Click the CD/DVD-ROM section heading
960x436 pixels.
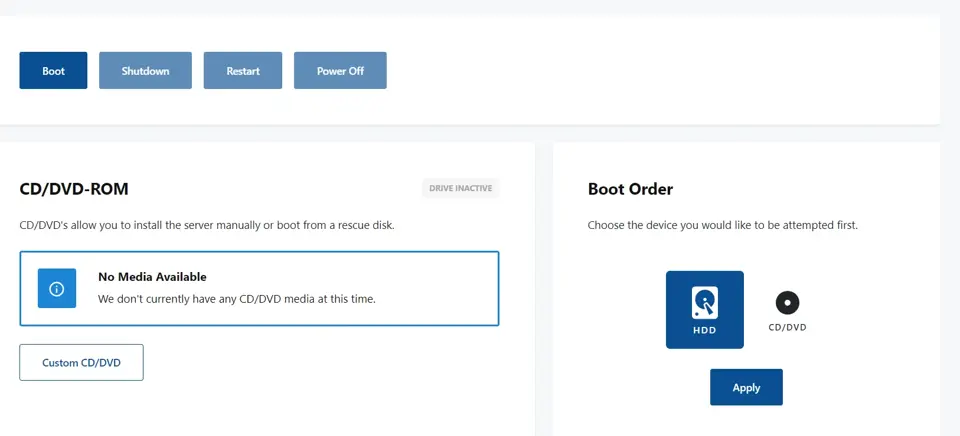click(74, 189)
